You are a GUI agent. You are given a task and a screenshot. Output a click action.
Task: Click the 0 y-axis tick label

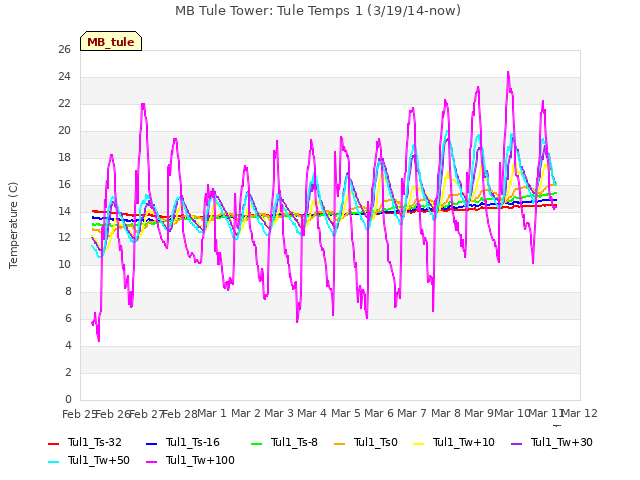68,400
